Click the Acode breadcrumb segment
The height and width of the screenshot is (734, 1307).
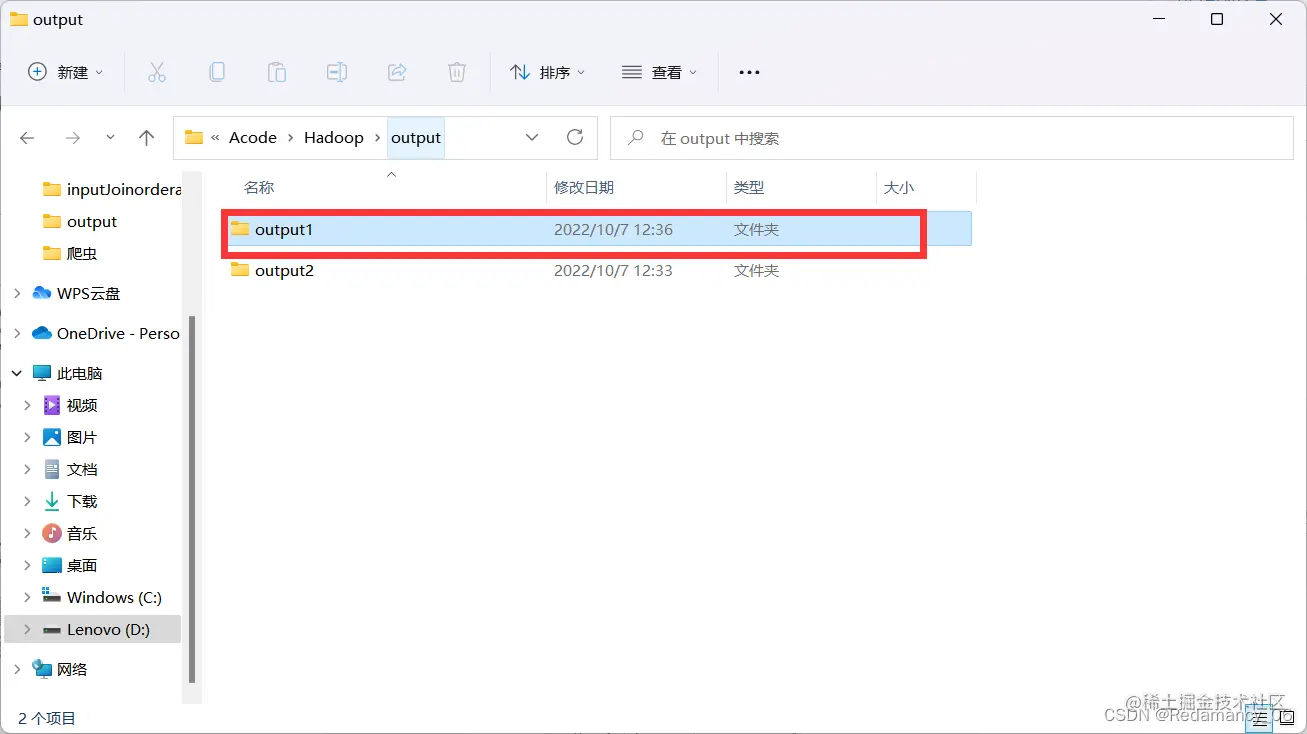click(x=253, y=138)
